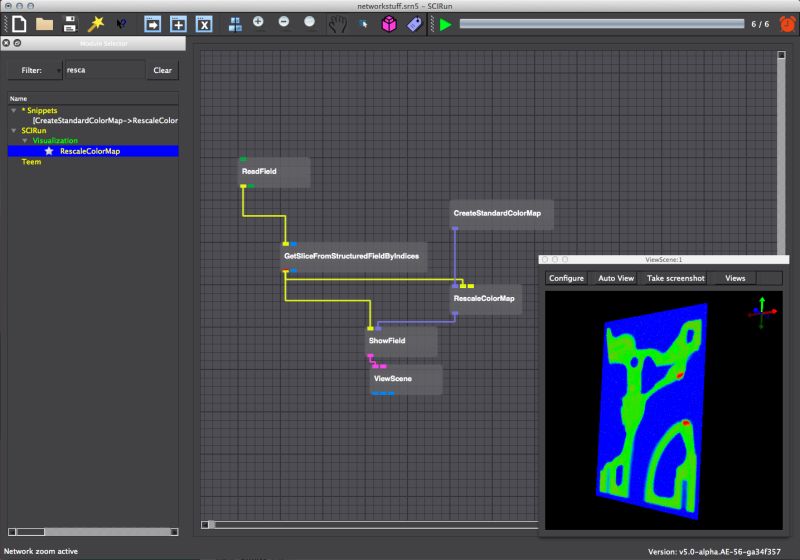800x560 pixels.
Task: Select the GetSliceFromStructuredFieldByIndices module
Action: click(354, 257)
